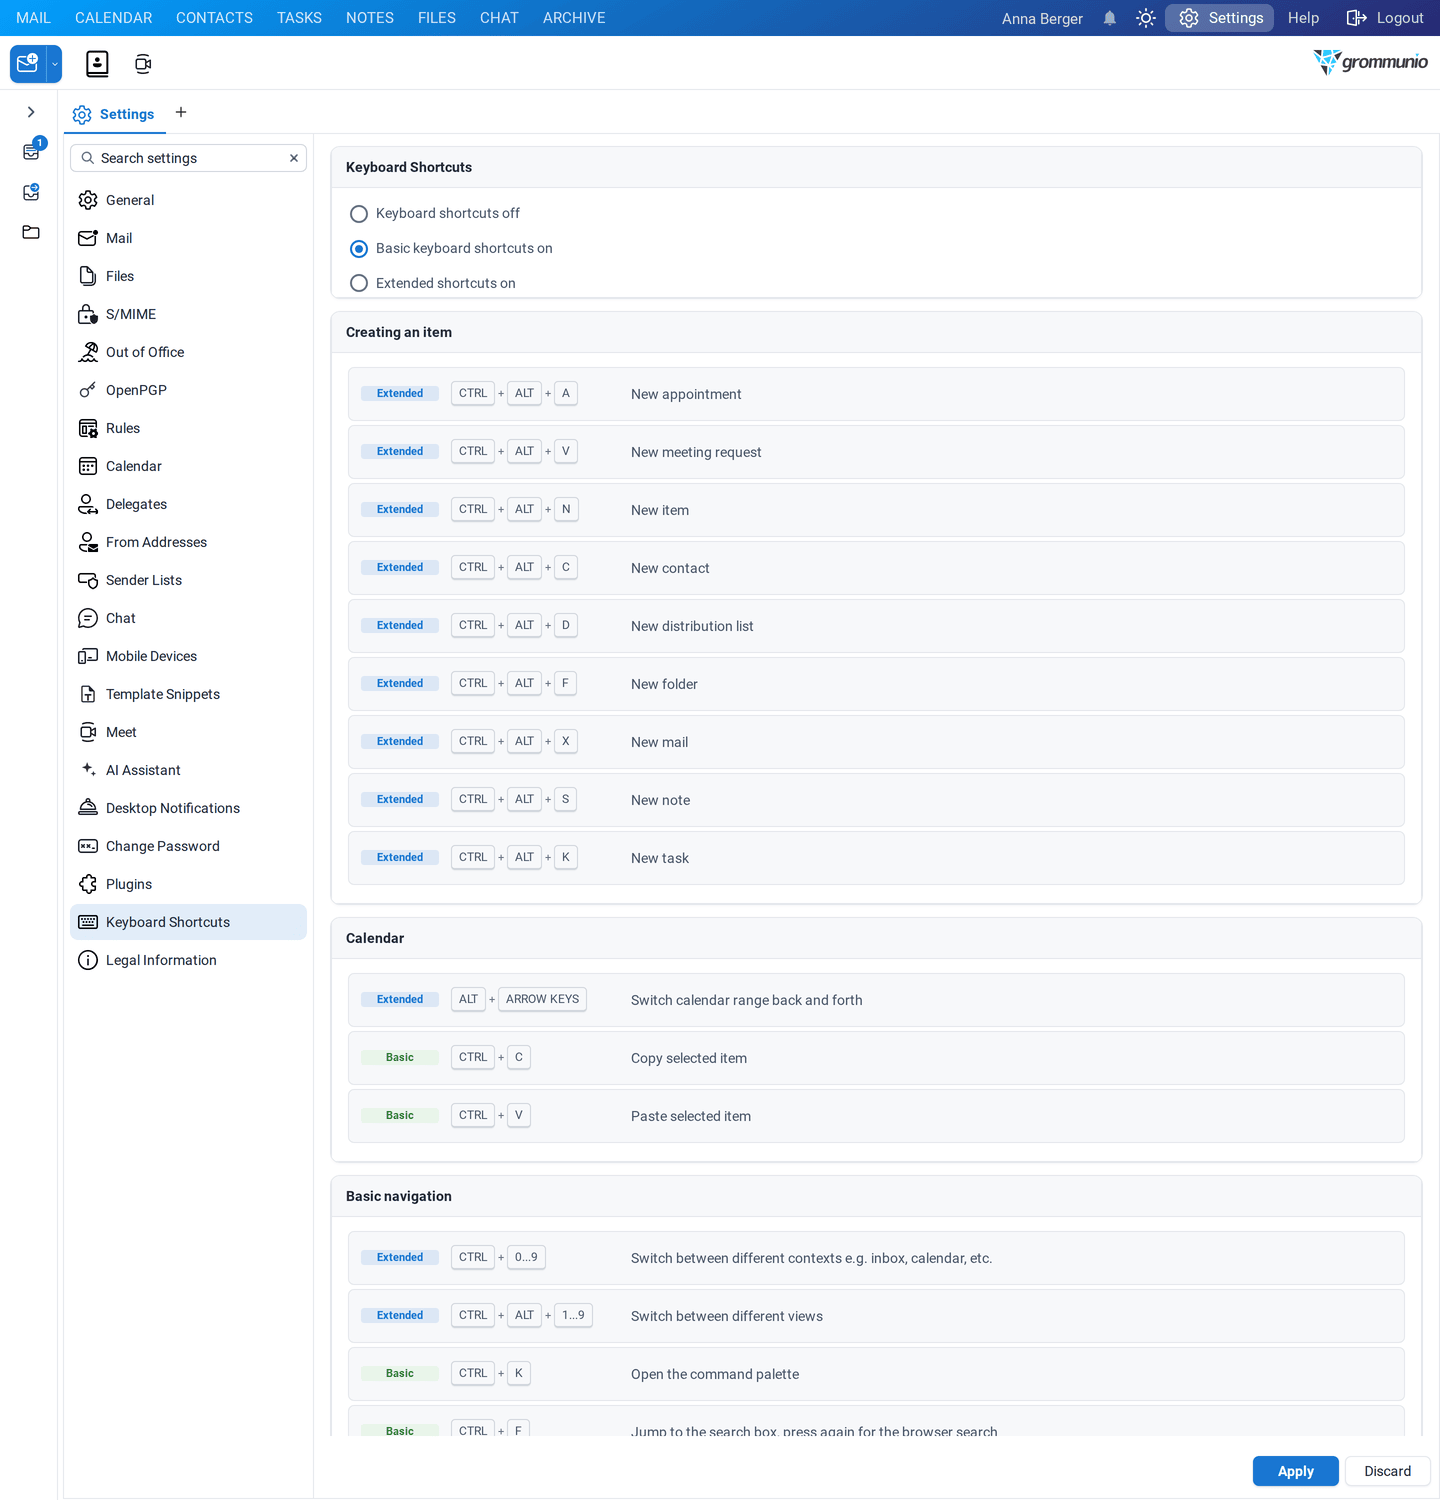The width and height of the screenshot is (1440, 1500).
Task: Click the Logout icon
Action: click(x=1356, y=18)
